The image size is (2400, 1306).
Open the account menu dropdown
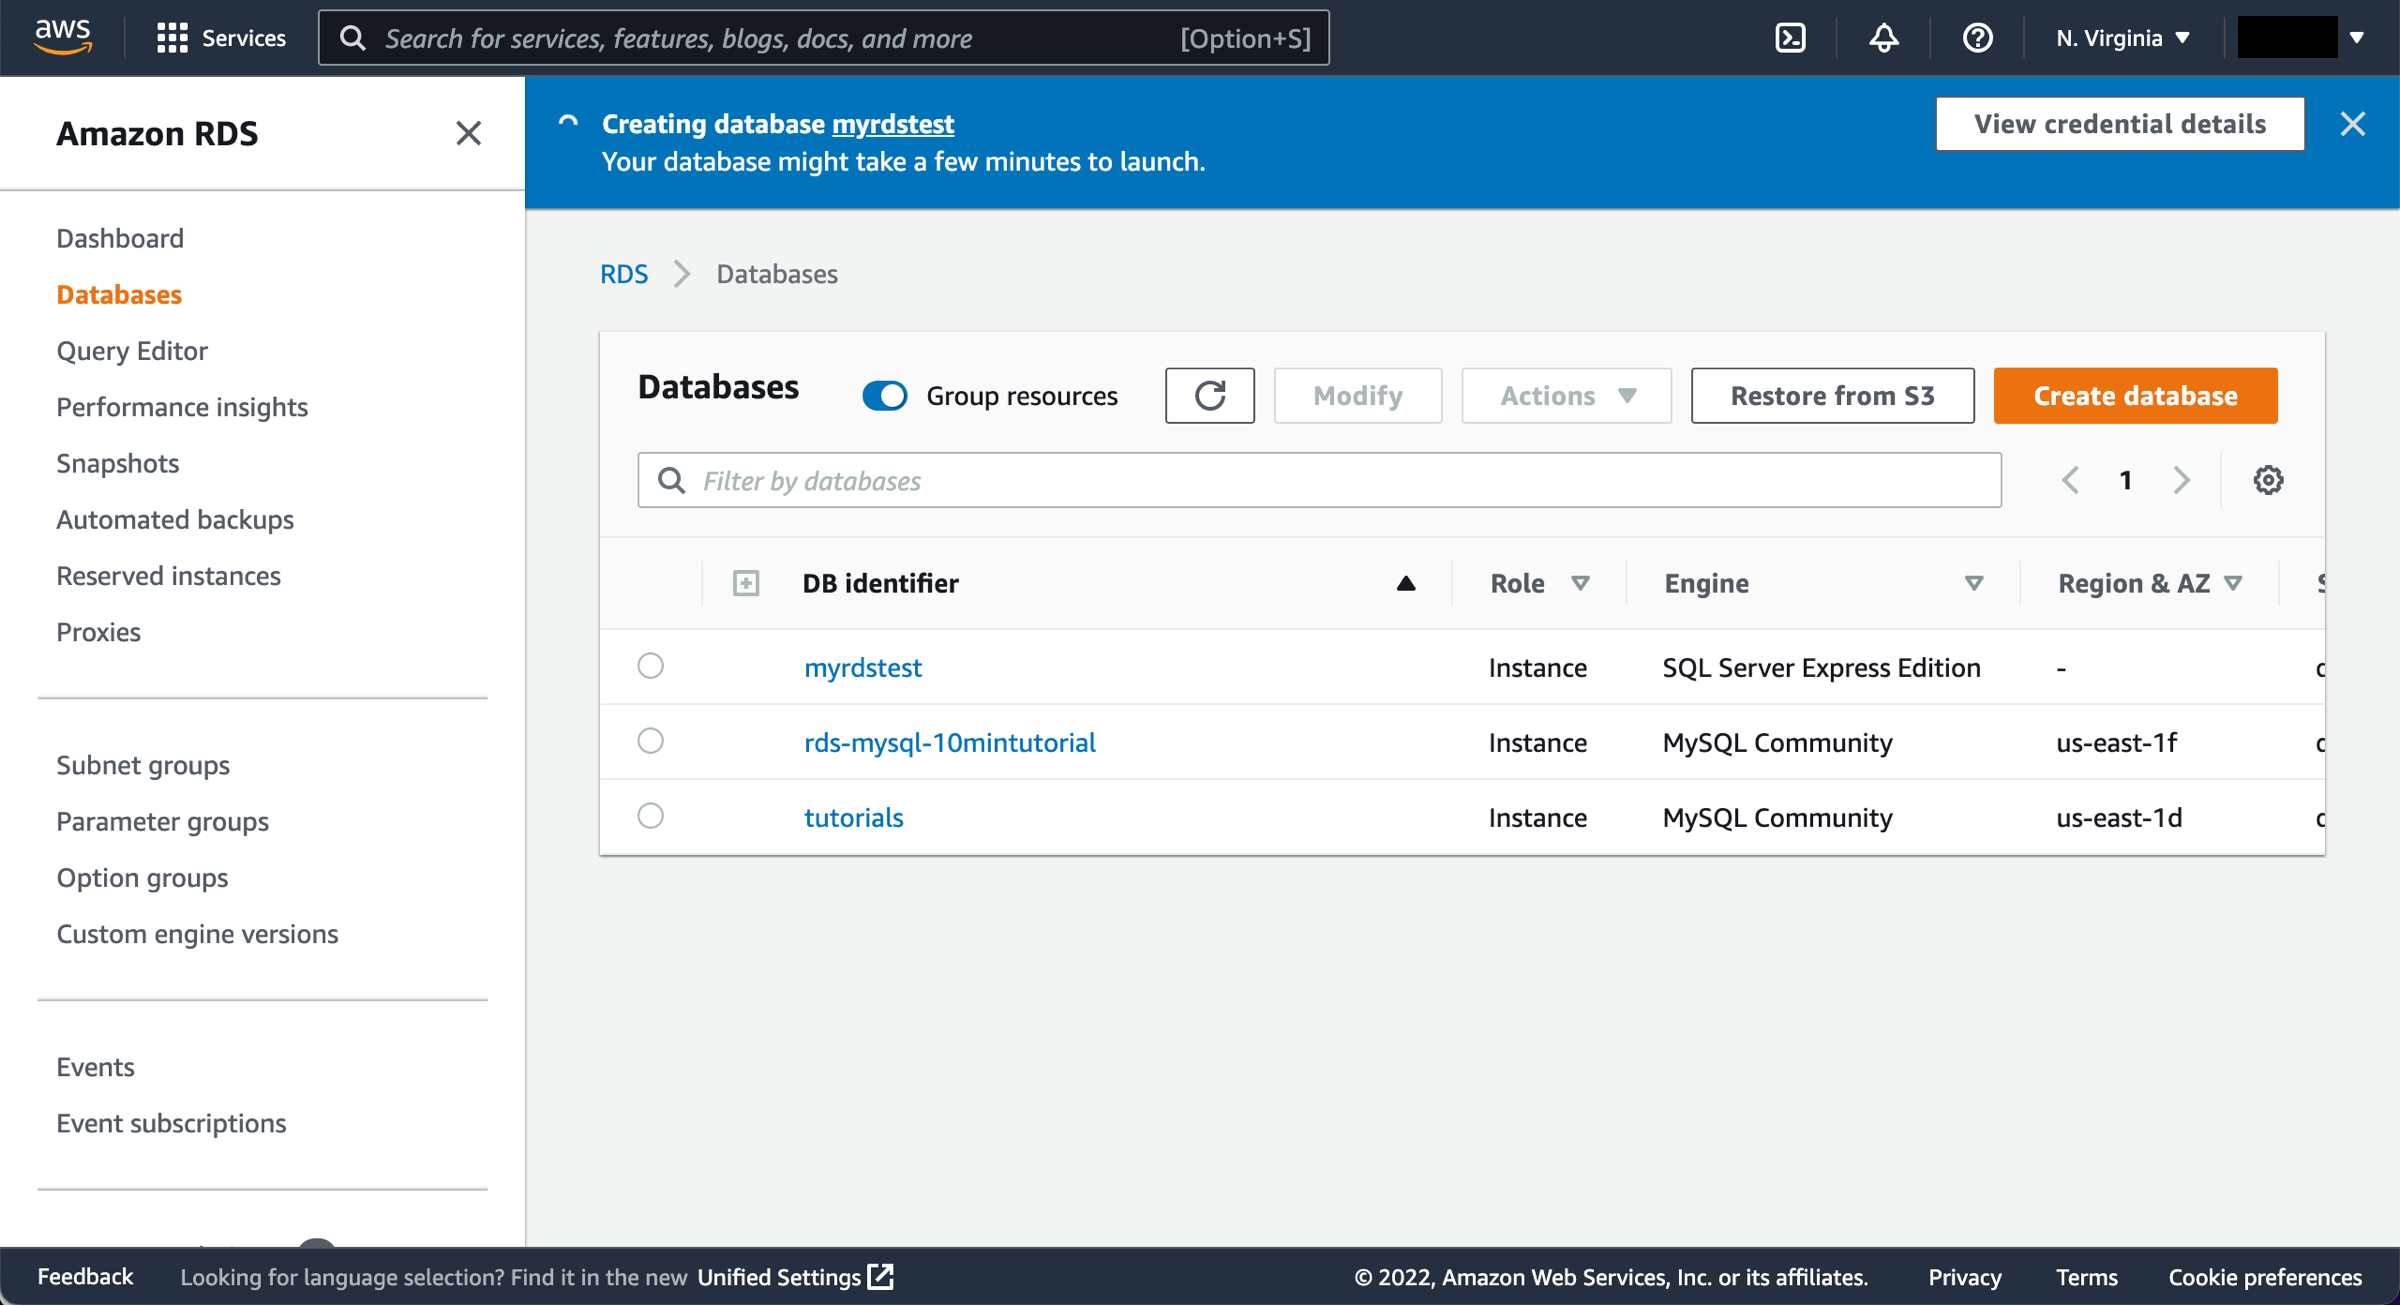tap(2301, 38)
